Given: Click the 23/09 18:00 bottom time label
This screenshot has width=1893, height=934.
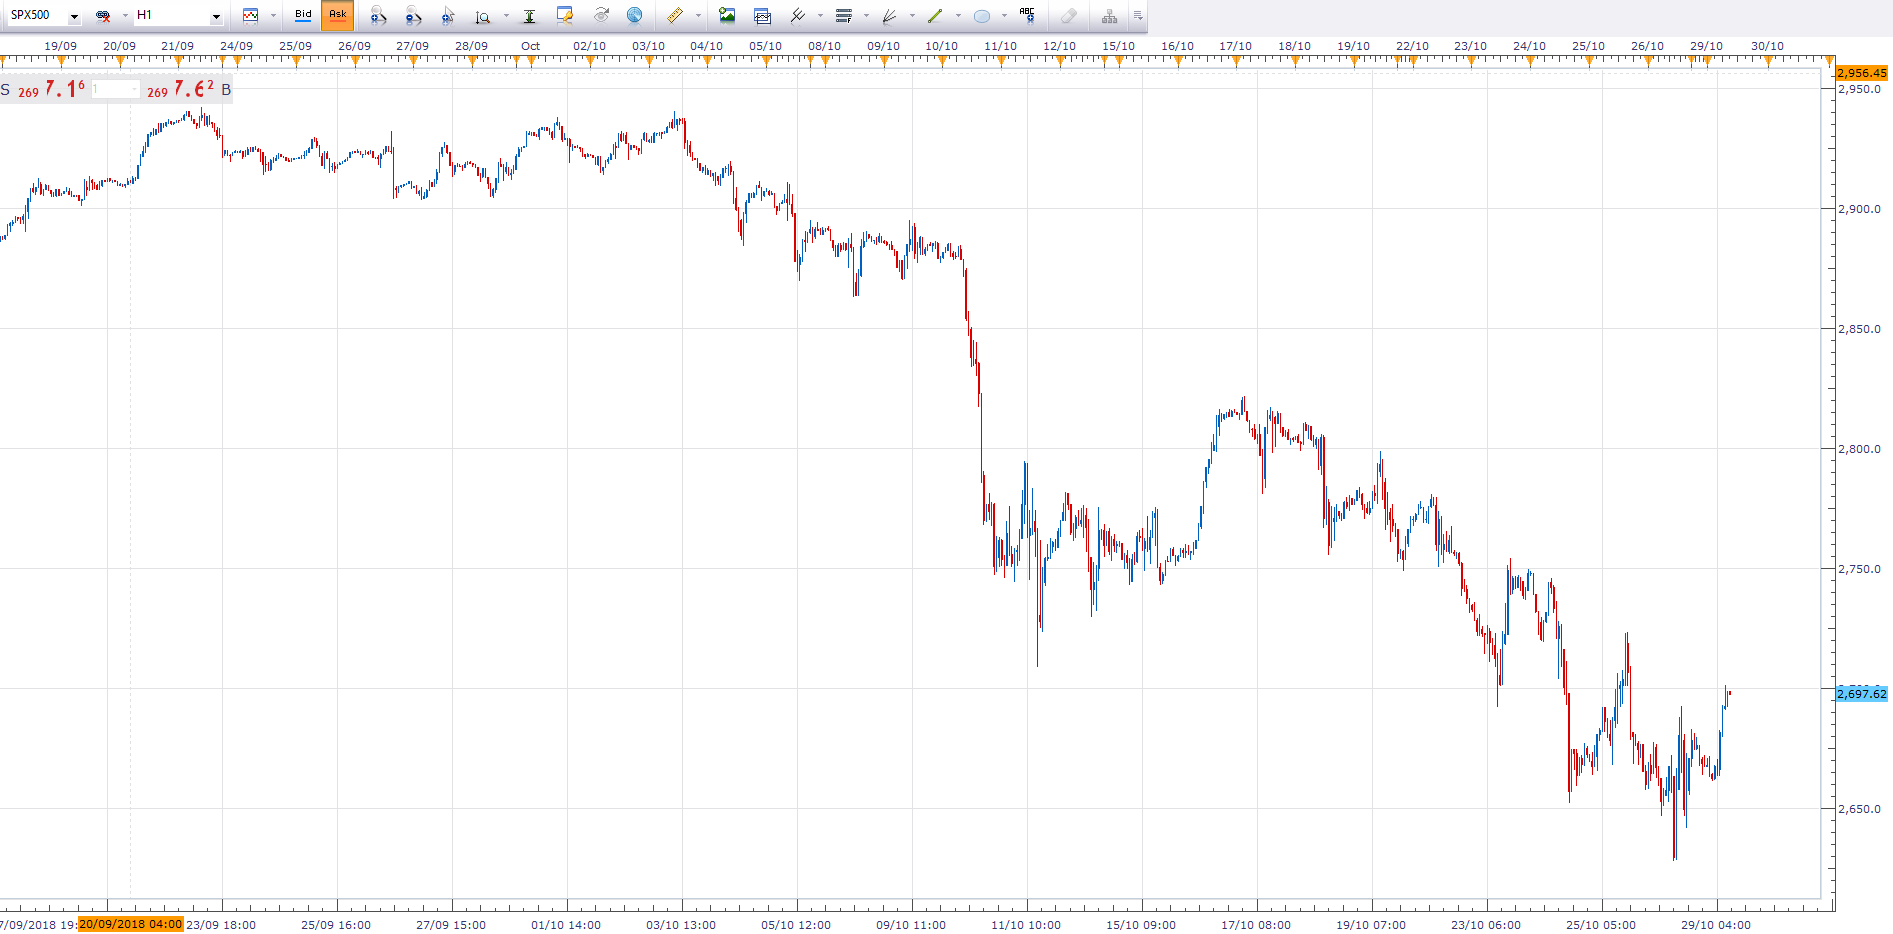Looking at the screenshot, I should point(221,925).
